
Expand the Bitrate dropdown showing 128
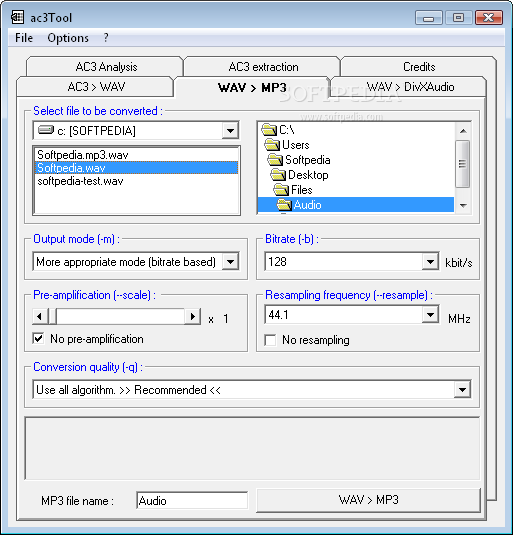point(430,262)
